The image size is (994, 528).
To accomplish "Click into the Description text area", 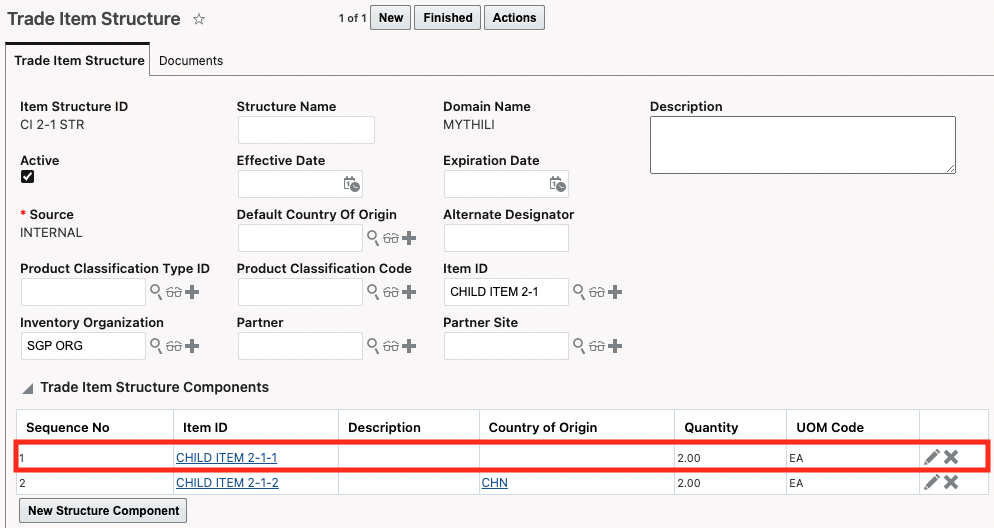I will tap(802, 145).
